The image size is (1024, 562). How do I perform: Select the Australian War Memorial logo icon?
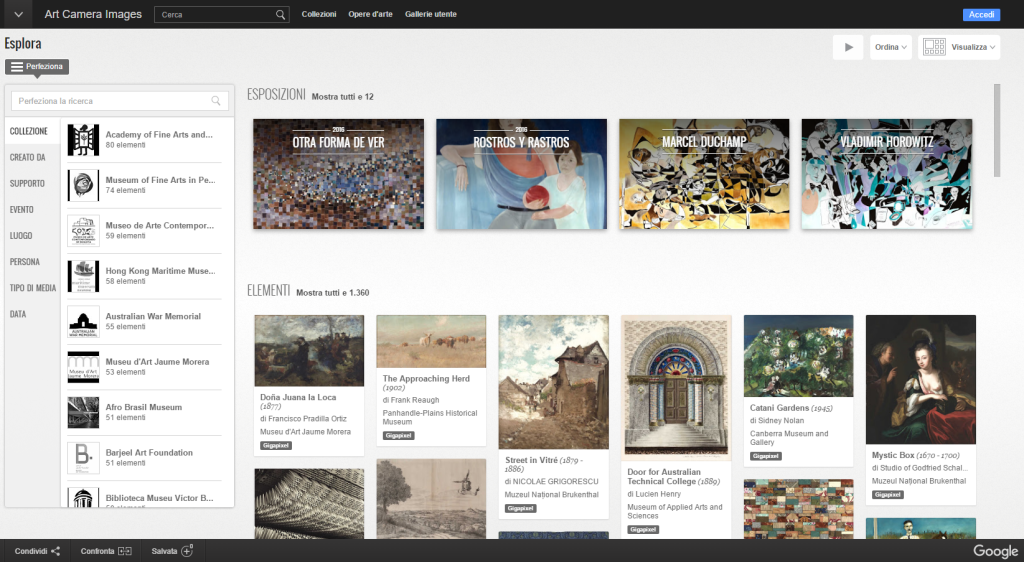point(83,322)
